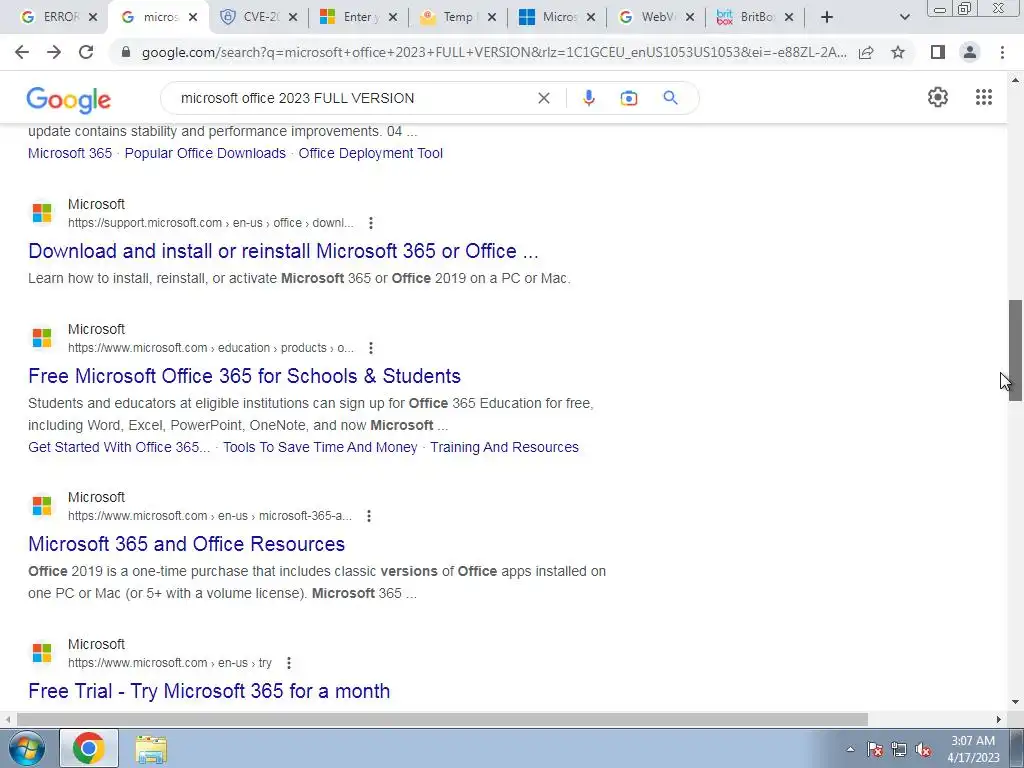Show hidden tray icons

[x=850, y=750]
